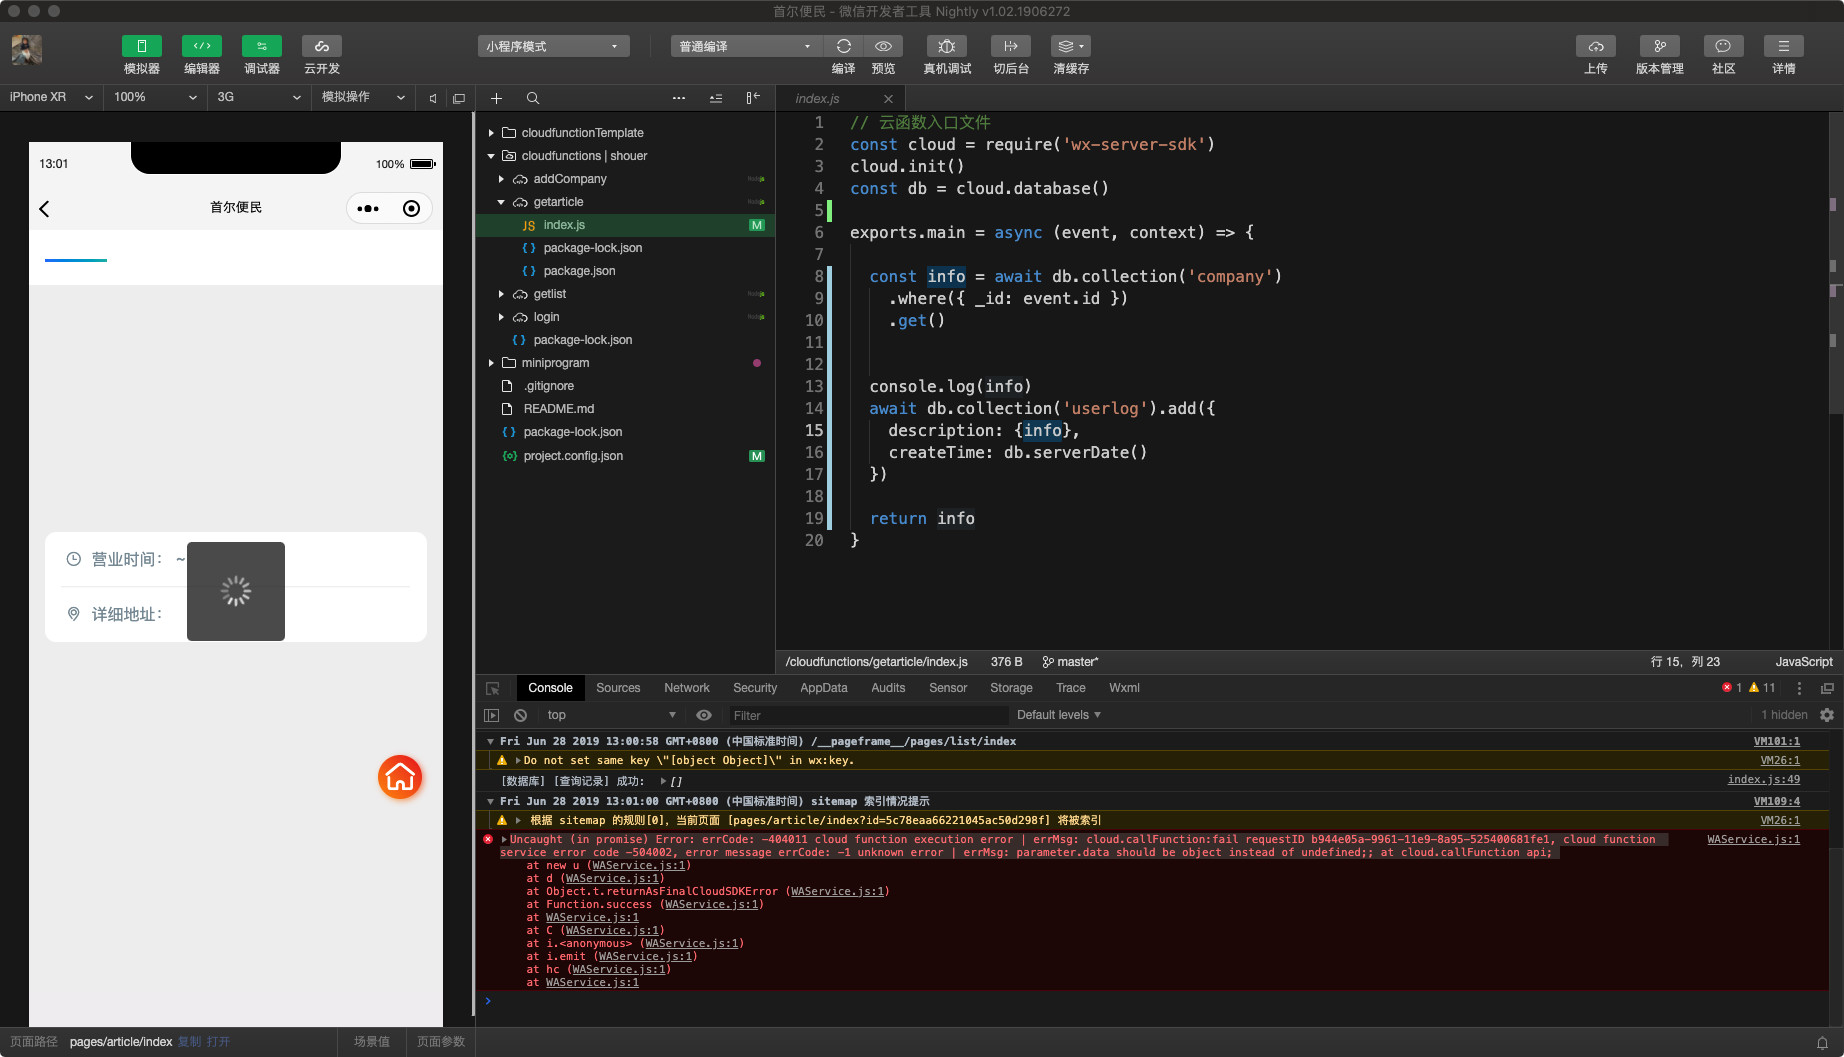The image size is (1844, 1057).
Task: Open 版本管理 version control
Action: [1659, 47]
